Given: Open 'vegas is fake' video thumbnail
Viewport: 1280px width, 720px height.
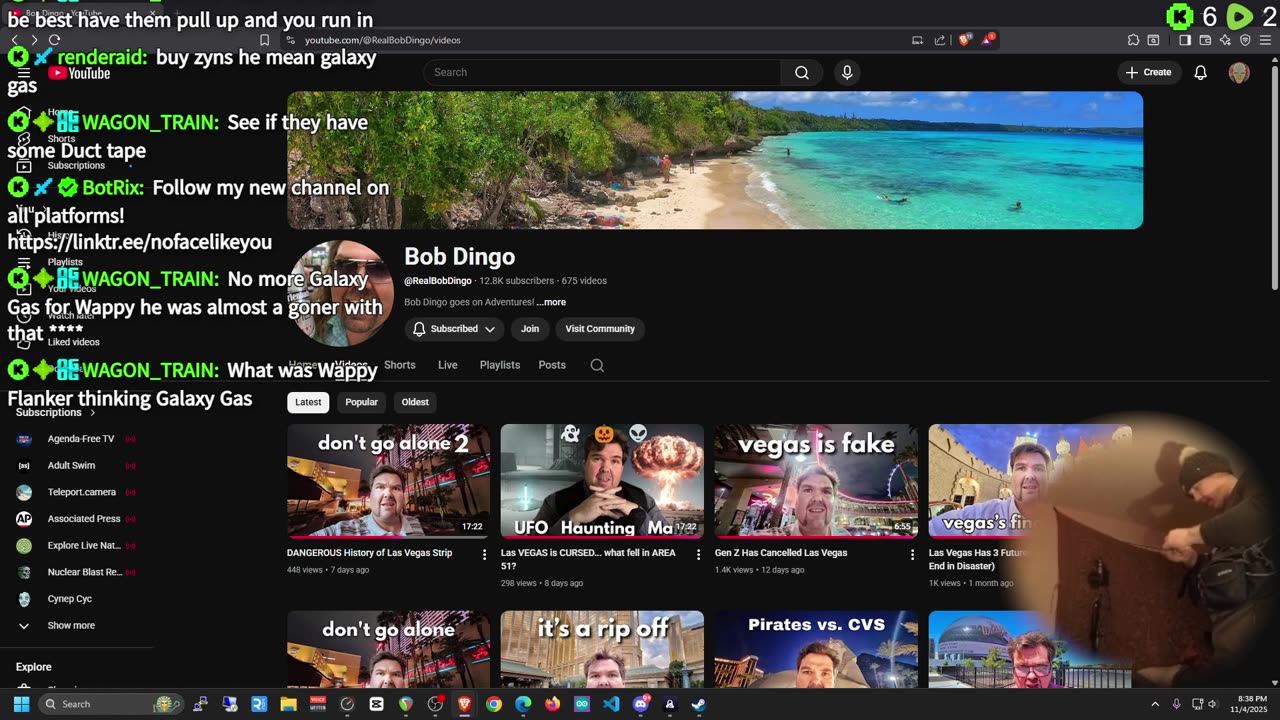Looking at the screenshot, I should click(x=815, y=481).
